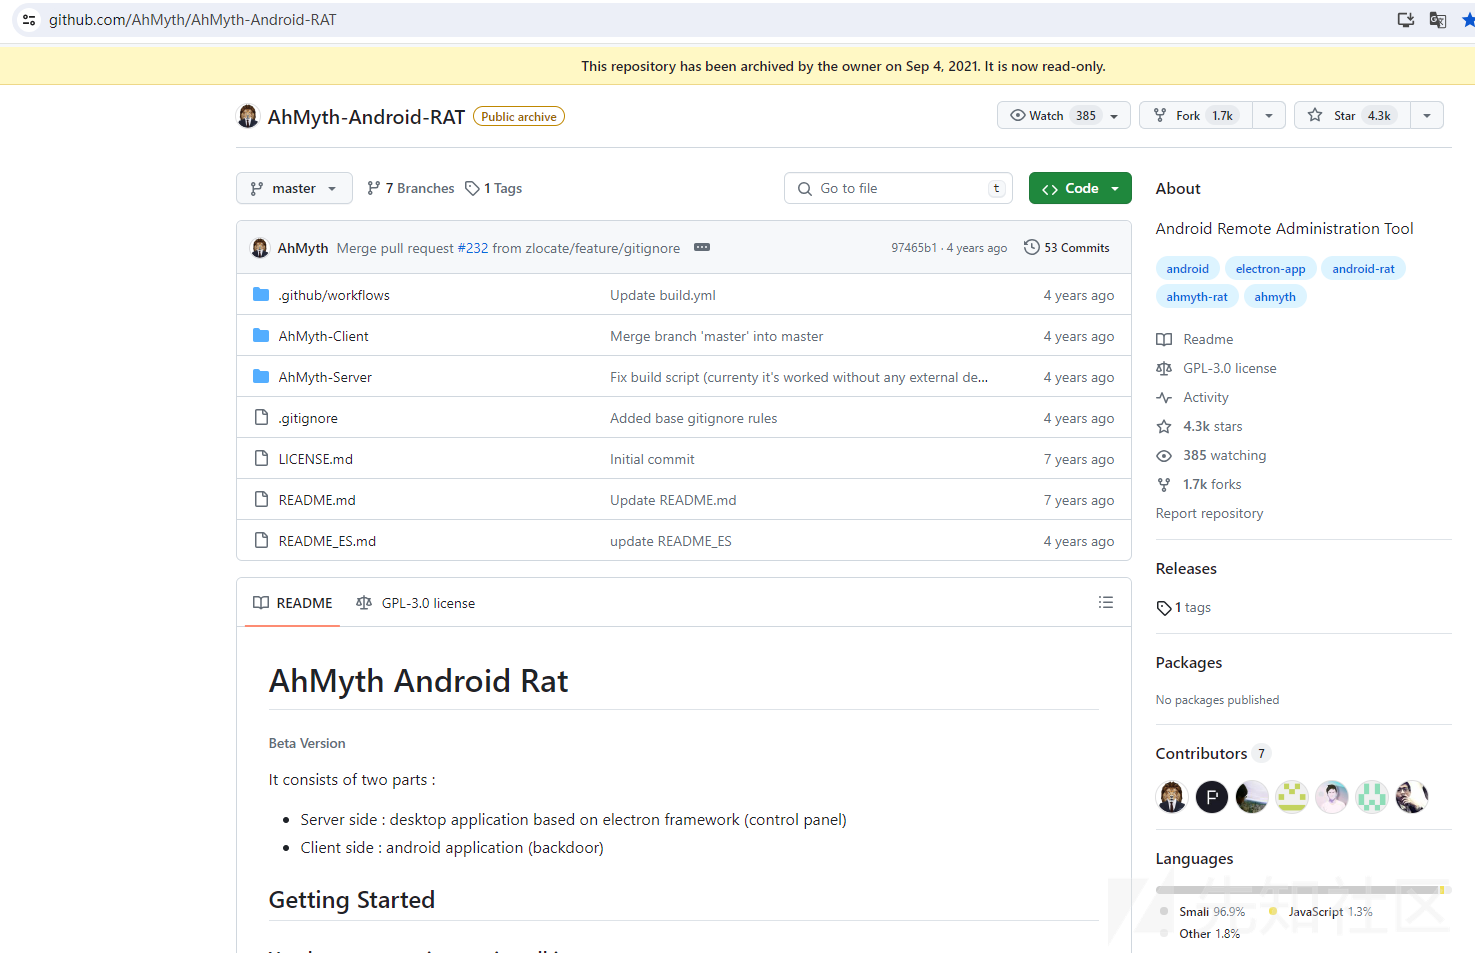View the 1 Tags link near branches
This screenshot has width=1475, height=953.
click(x=494, y=188)
